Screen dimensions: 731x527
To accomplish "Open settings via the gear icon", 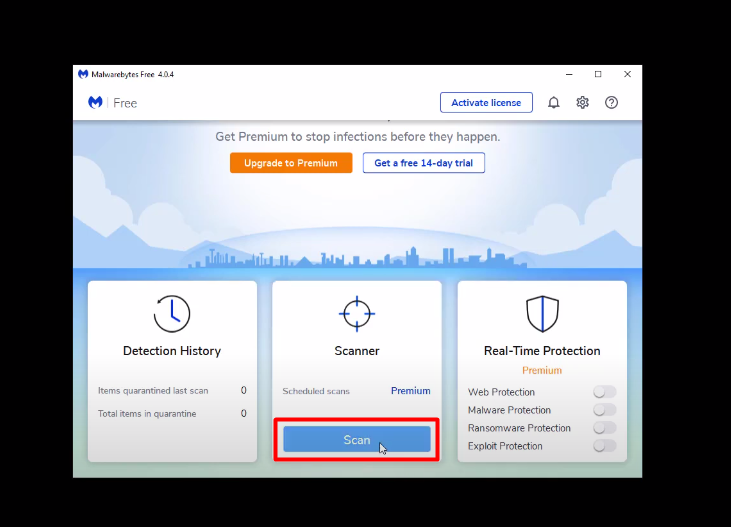I will coord(582,103).
